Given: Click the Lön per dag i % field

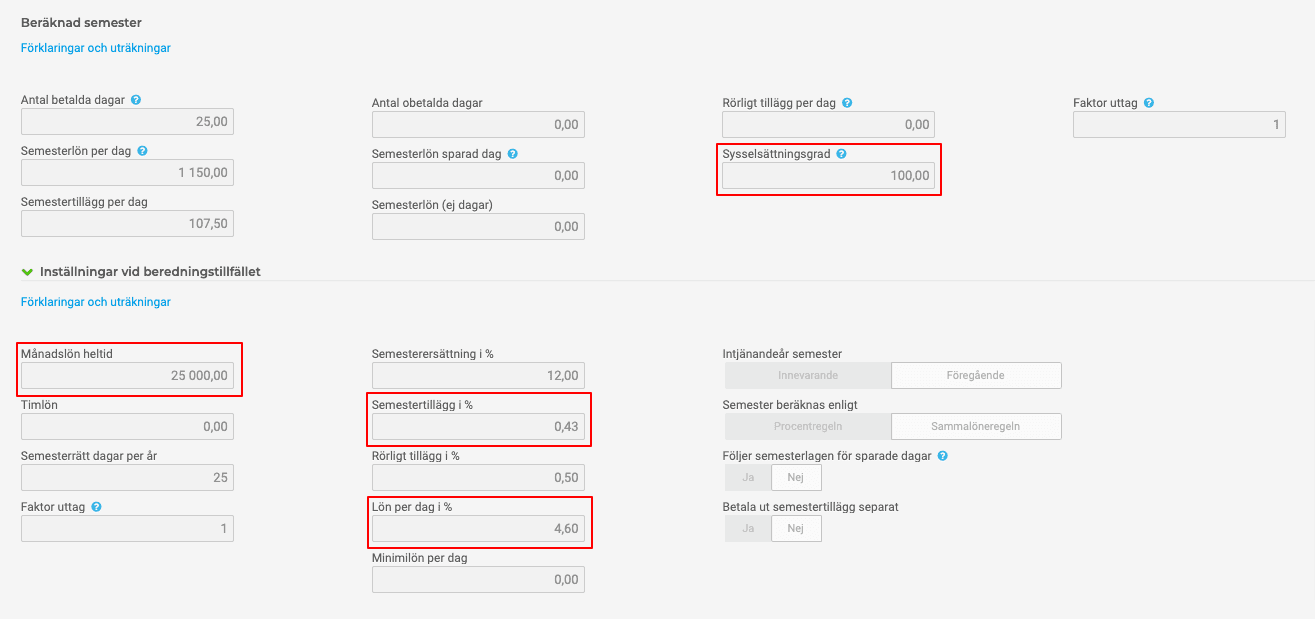Looking at the screenshot, I should pyautogui.click(x=478, y=528).
